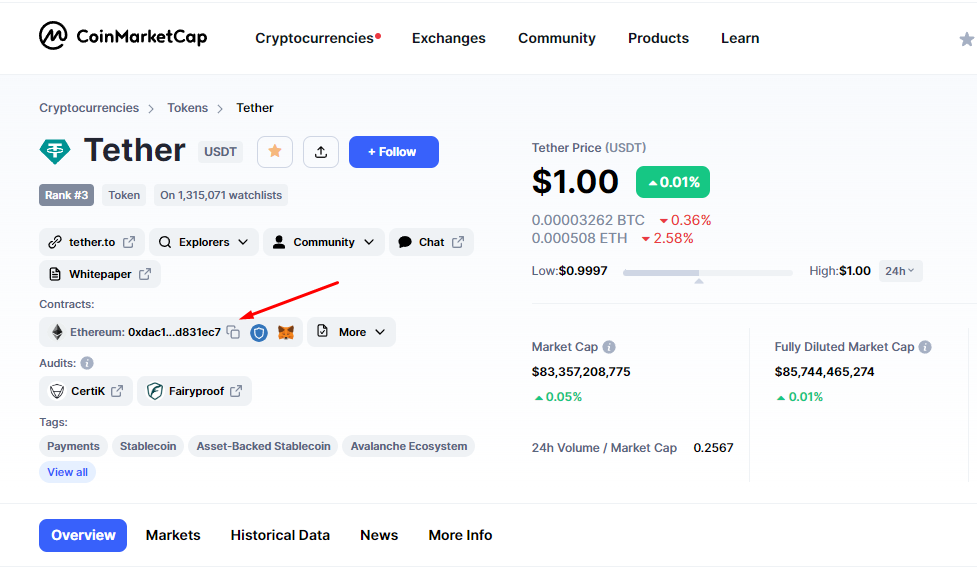Switch to the News tab
This screenshot has height=578, width=977.
pyautogui.click(x=379, y=535)
